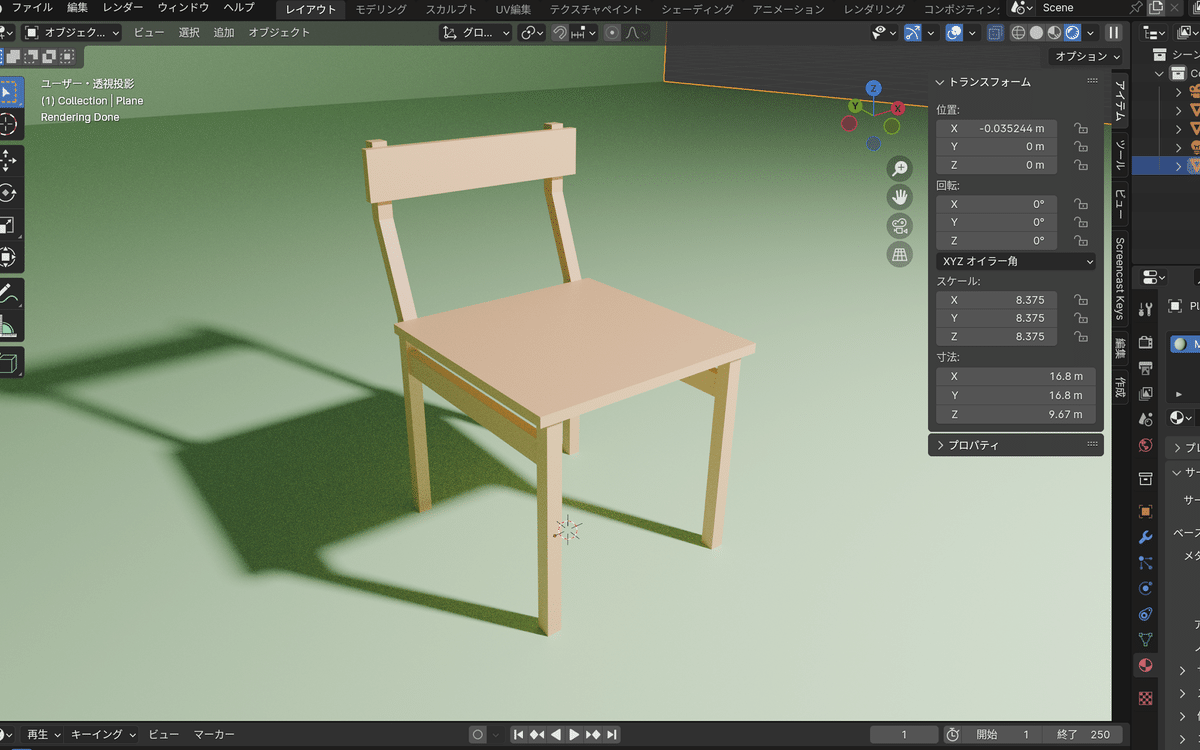Open the Item sidebar tab
The width and height of the screenshot is (1200, 750).
pos(1120,101)
